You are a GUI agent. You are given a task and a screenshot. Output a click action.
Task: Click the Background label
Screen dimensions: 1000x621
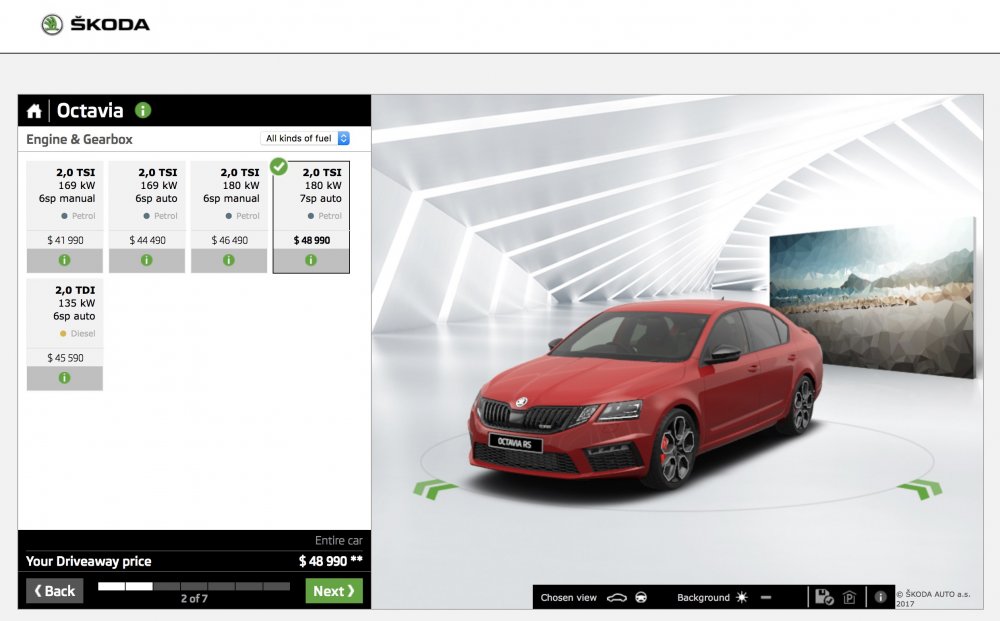pos(703,598)
